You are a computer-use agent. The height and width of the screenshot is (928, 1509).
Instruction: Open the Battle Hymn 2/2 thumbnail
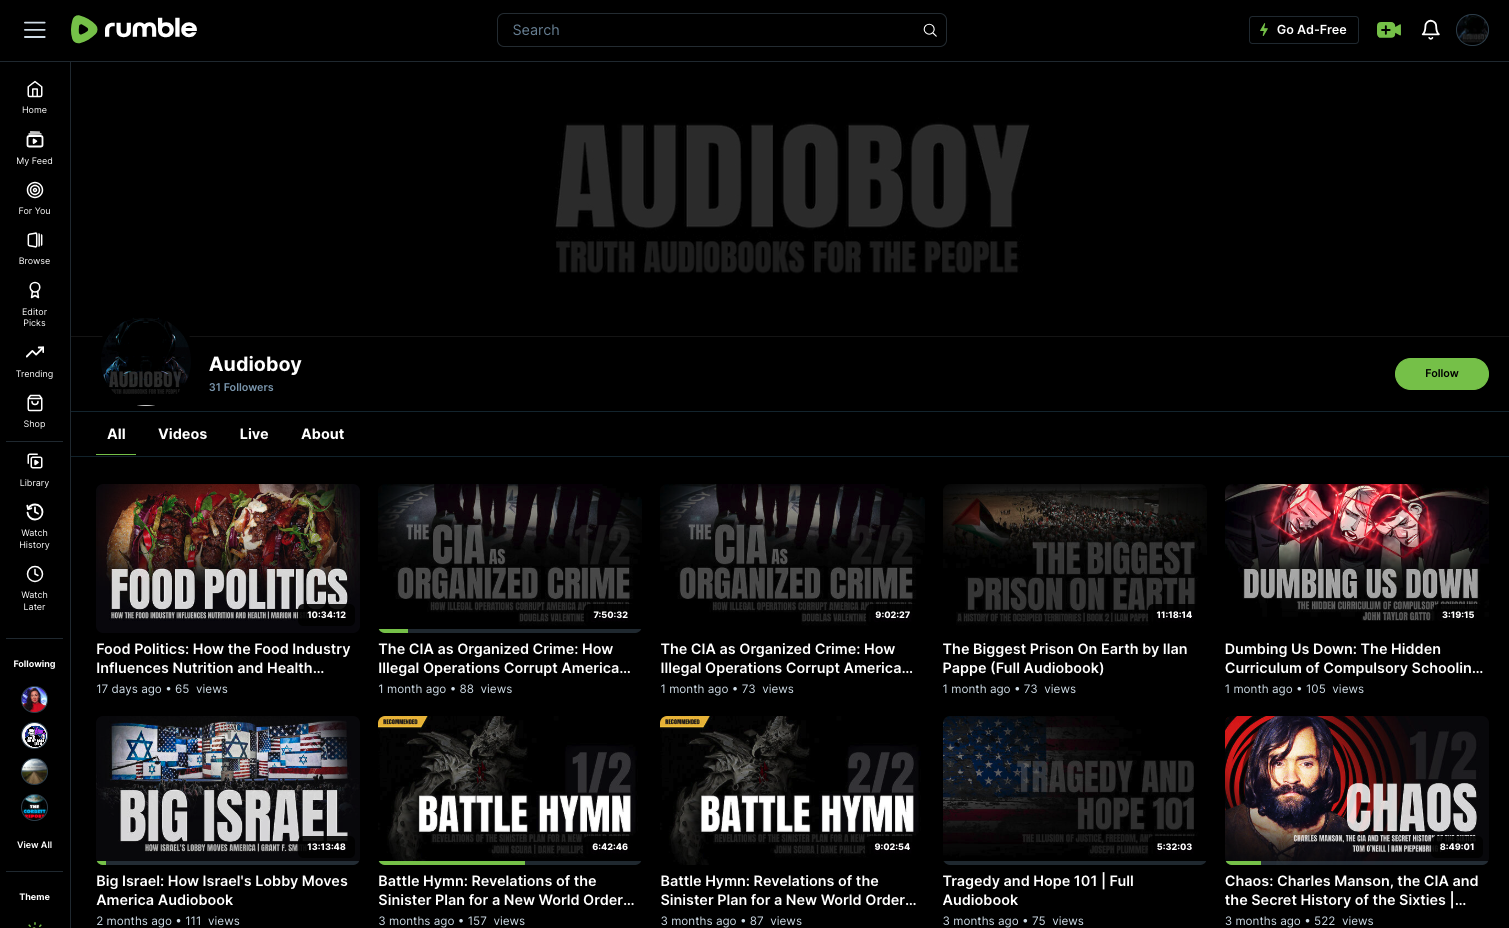792,790
